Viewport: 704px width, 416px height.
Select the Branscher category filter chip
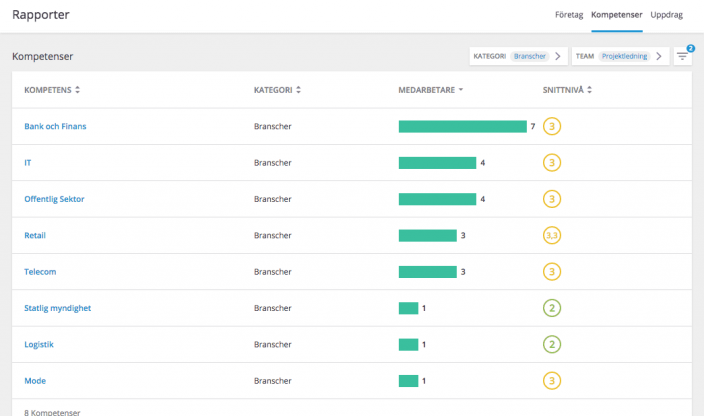click(x=530, y=56)
